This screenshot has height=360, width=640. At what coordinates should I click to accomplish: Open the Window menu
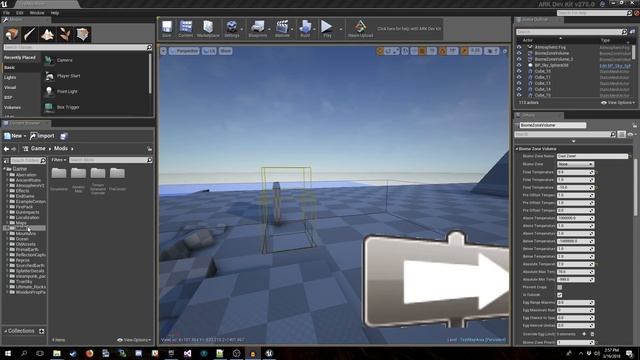pos(37,13)
